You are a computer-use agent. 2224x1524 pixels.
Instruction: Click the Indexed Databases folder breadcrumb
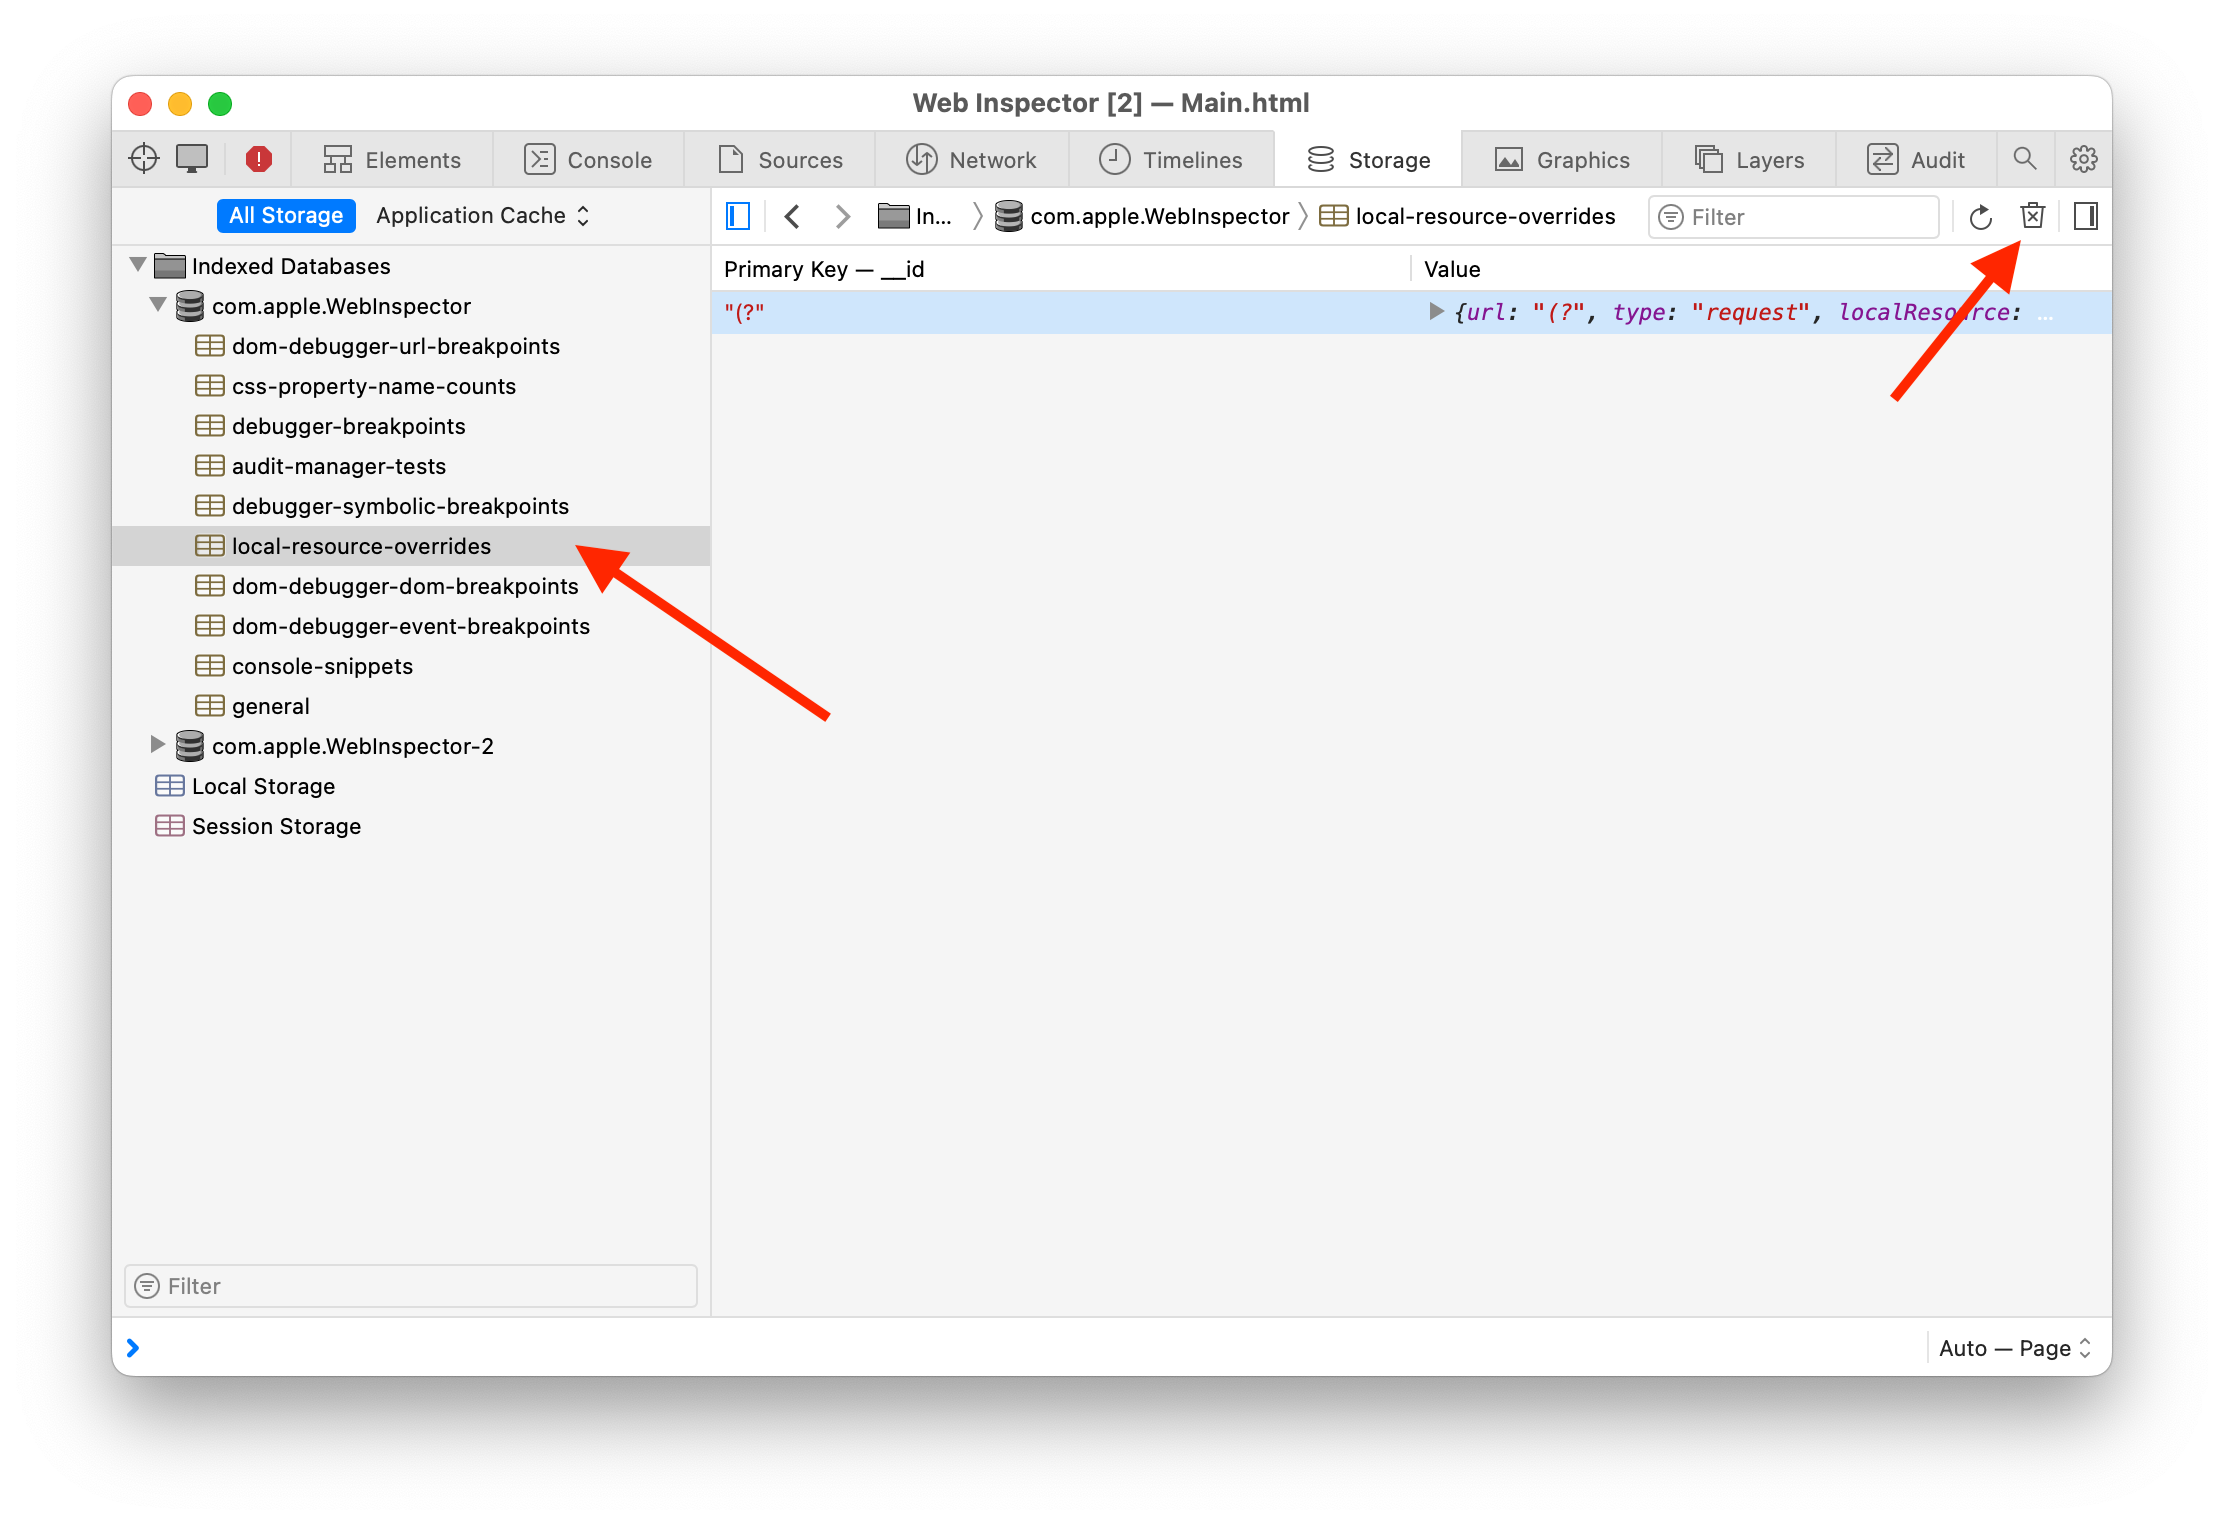[x=915, y=216]
